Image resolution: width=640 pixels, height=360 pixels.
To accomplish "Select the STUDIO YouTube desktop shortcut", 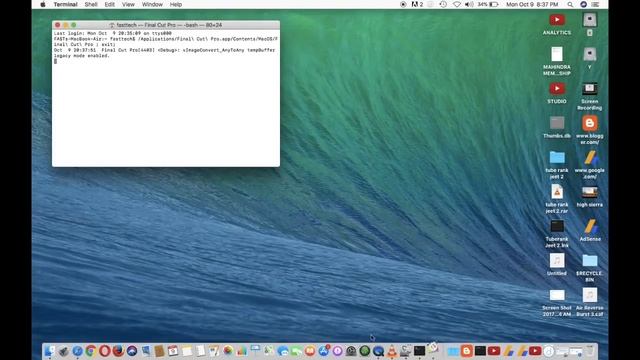I will (x=557, y=93).
